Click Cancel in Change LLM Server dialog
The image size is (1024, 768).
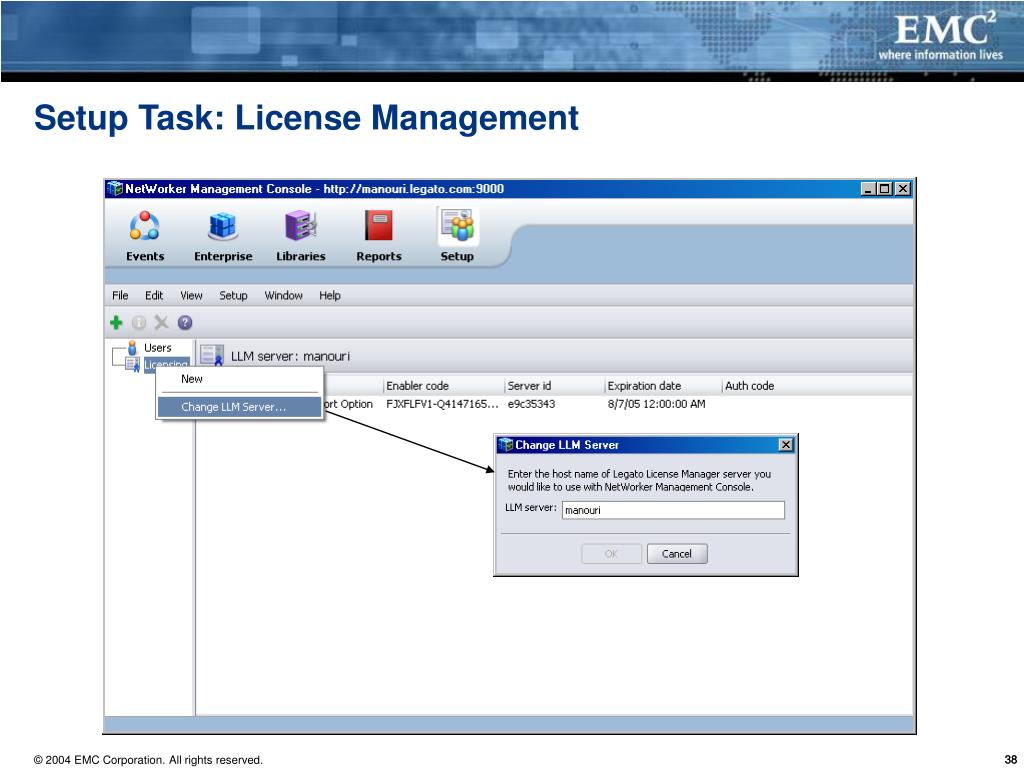(x=677, y=554)
